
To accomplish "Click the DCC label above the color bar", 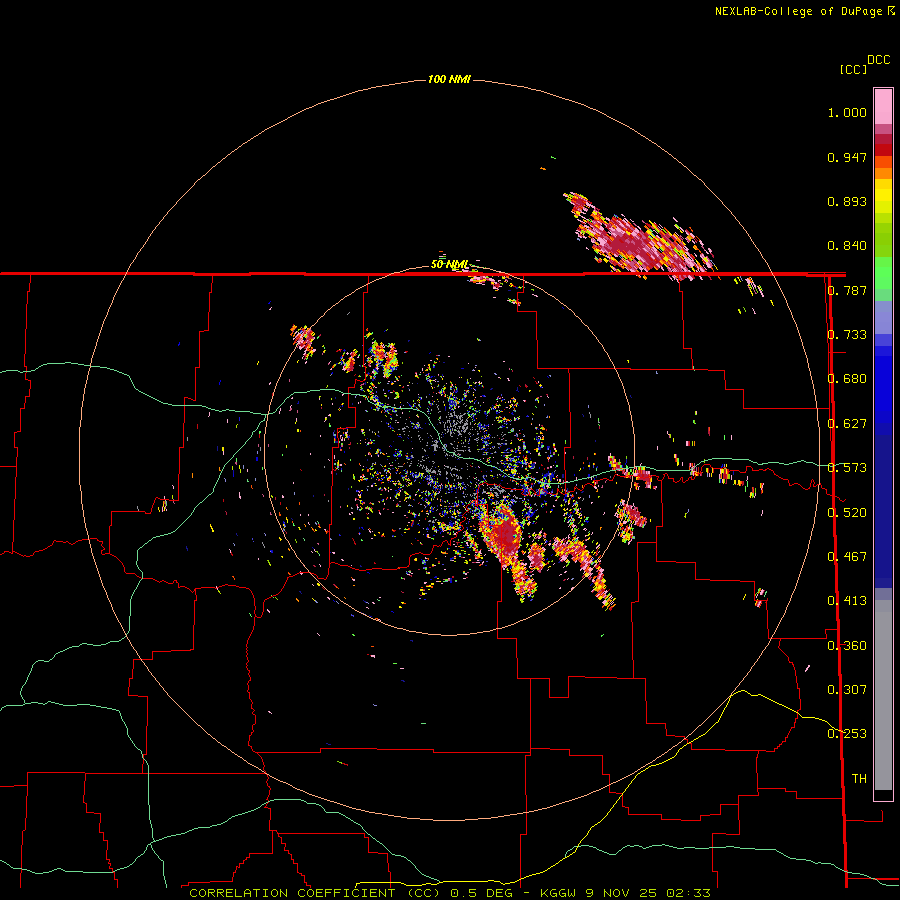I will (x=878, y=60).
